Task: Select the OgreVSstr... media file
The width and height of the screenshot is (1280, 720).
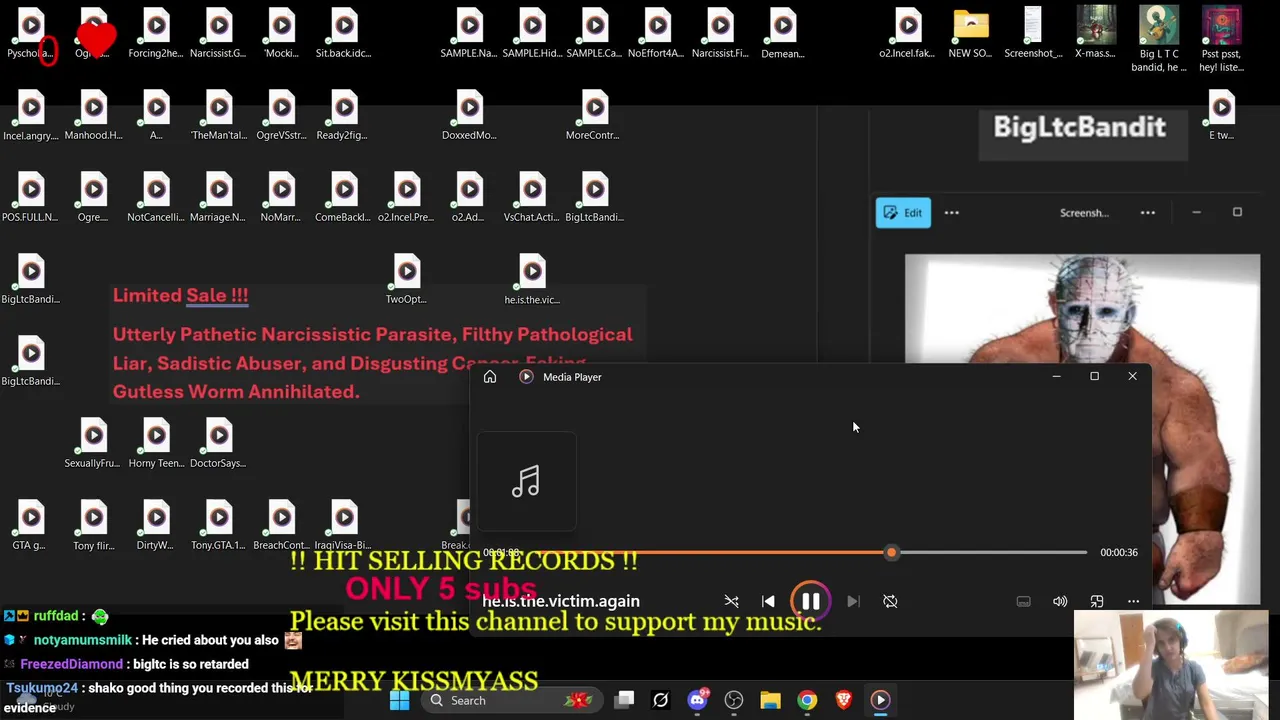Action: click(x=281, y=116)
